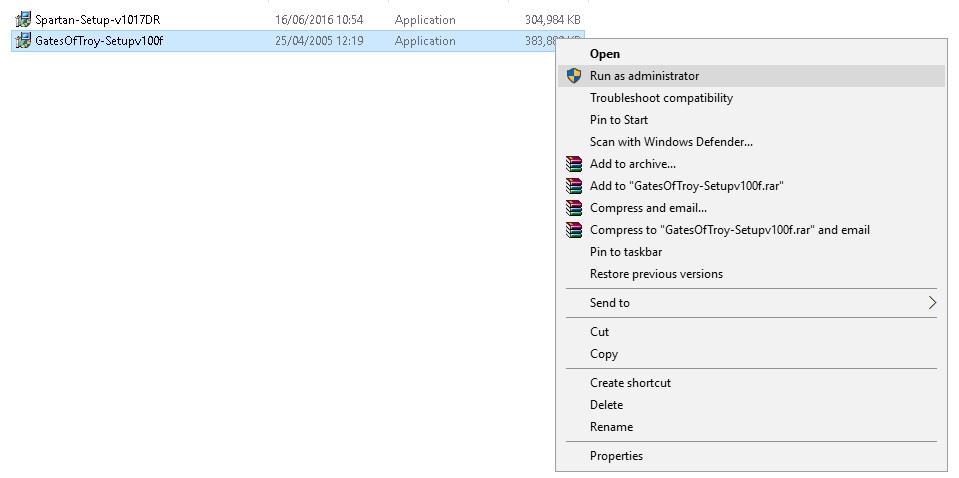Click WinRAR icon beside Compress to rar and email
Viewport: 959px width, 478px height.
tap(573, 230)
